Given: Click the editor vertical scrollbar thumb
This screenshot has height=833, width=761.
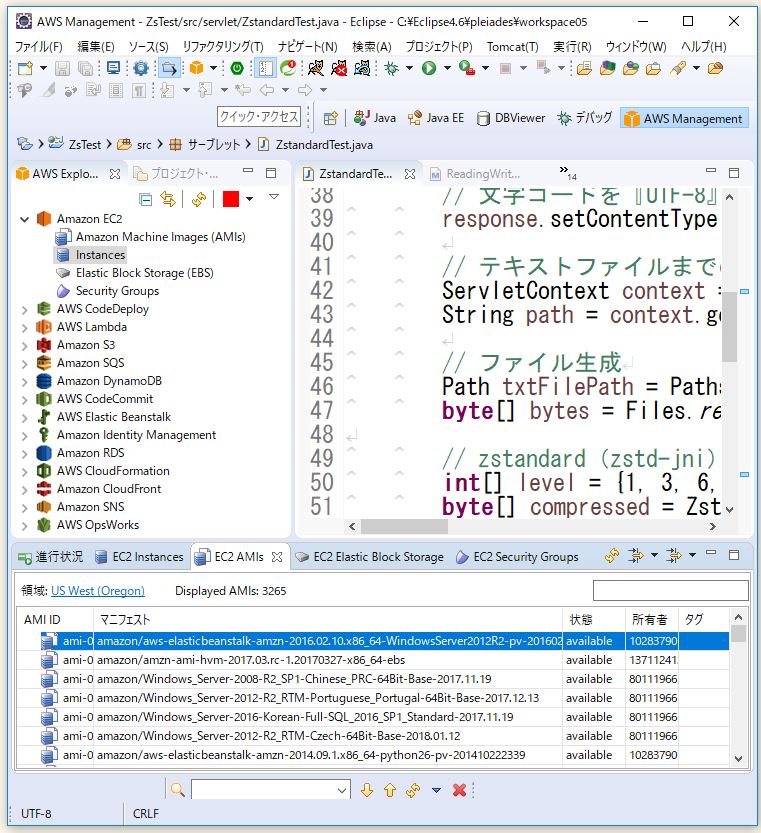Looking at the screenshot, I should click(x=730, y=326).
